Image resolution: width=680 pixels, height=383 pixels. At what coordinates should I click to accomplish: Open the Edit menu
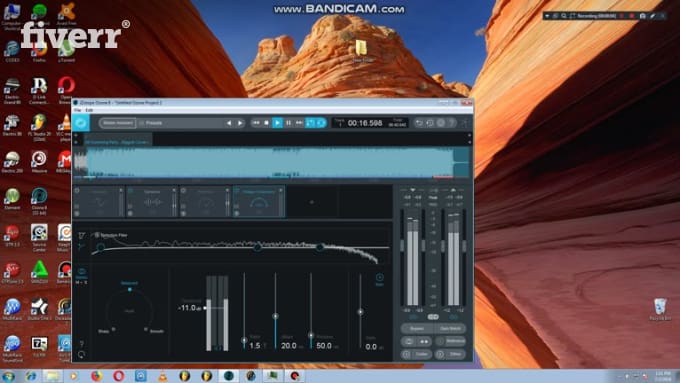pyautogui.click(x=89, y=111)
